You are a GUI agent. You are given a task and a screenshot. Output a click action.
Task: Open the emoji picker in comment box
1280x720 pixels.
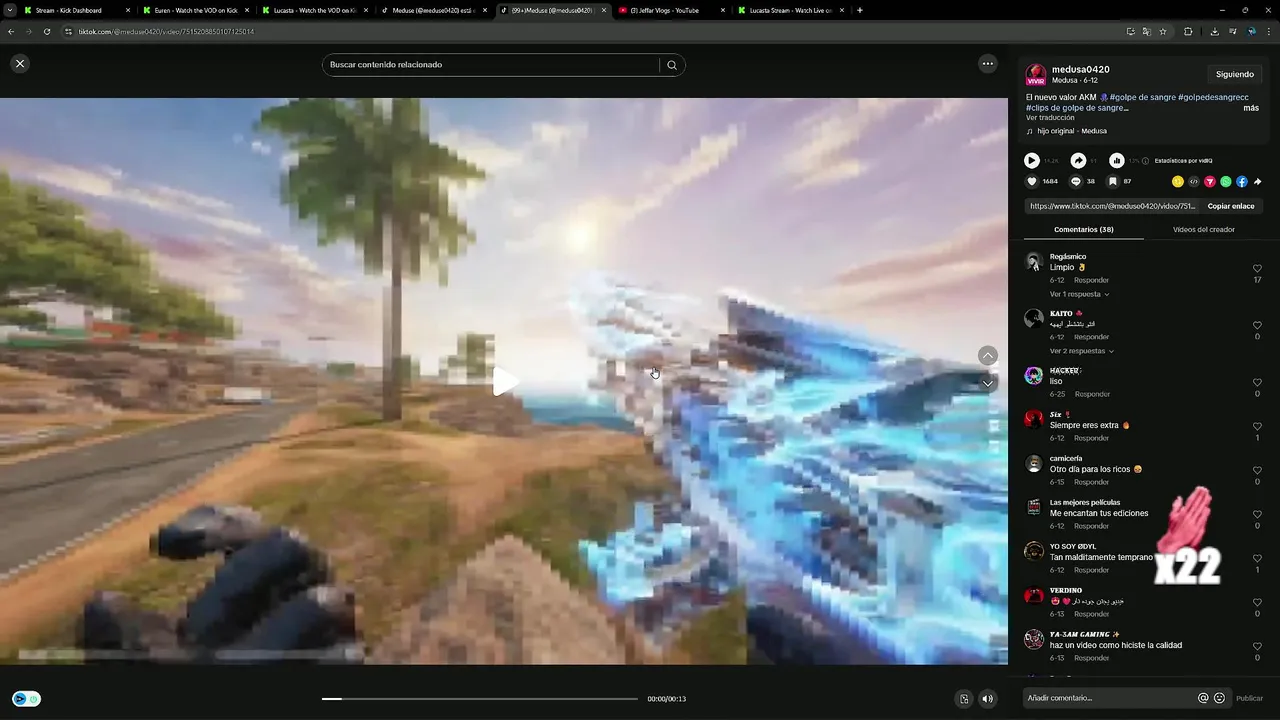[x=1219, y=698]
